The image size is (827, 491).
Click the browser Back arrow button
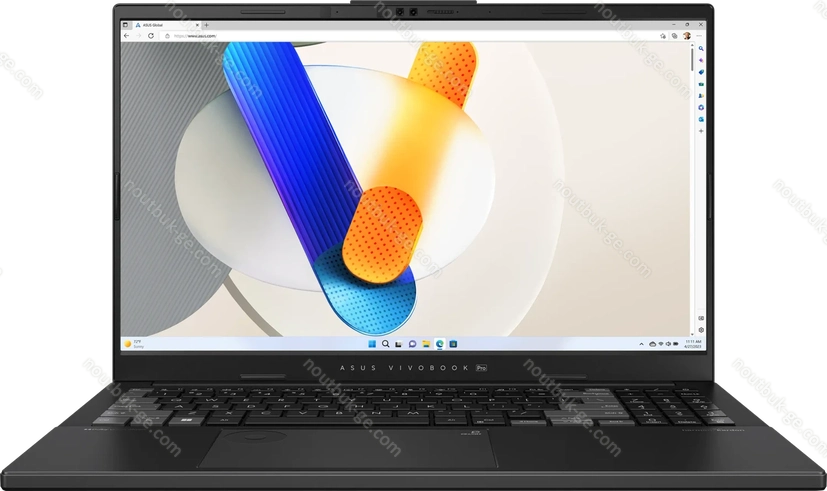[x=127, y=35]
